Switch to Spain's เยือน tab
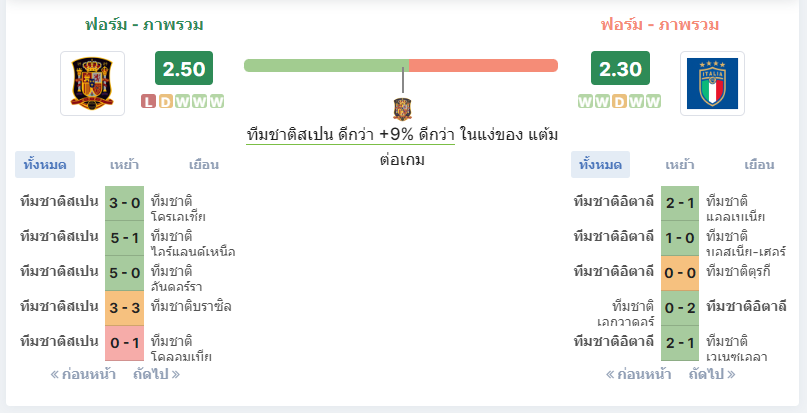 coord(204,165)
